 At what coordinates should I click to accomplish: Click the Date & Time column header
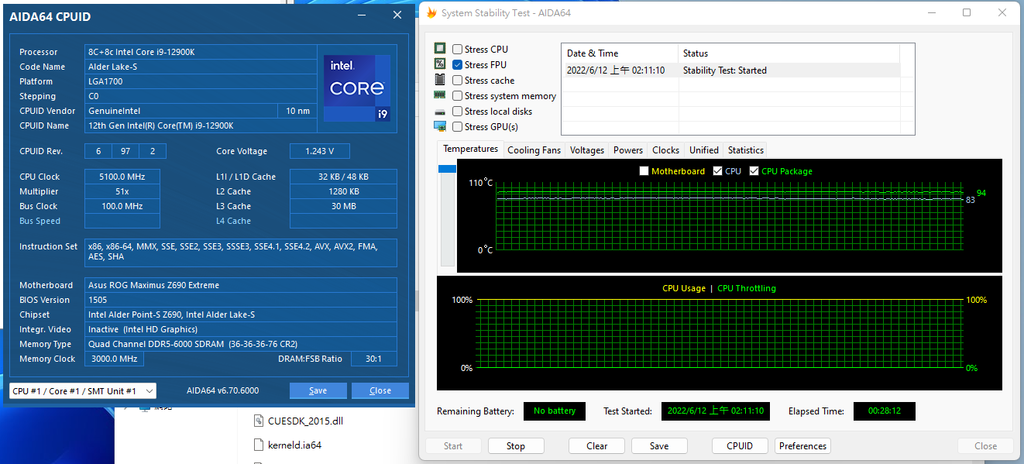coord(620,54)
